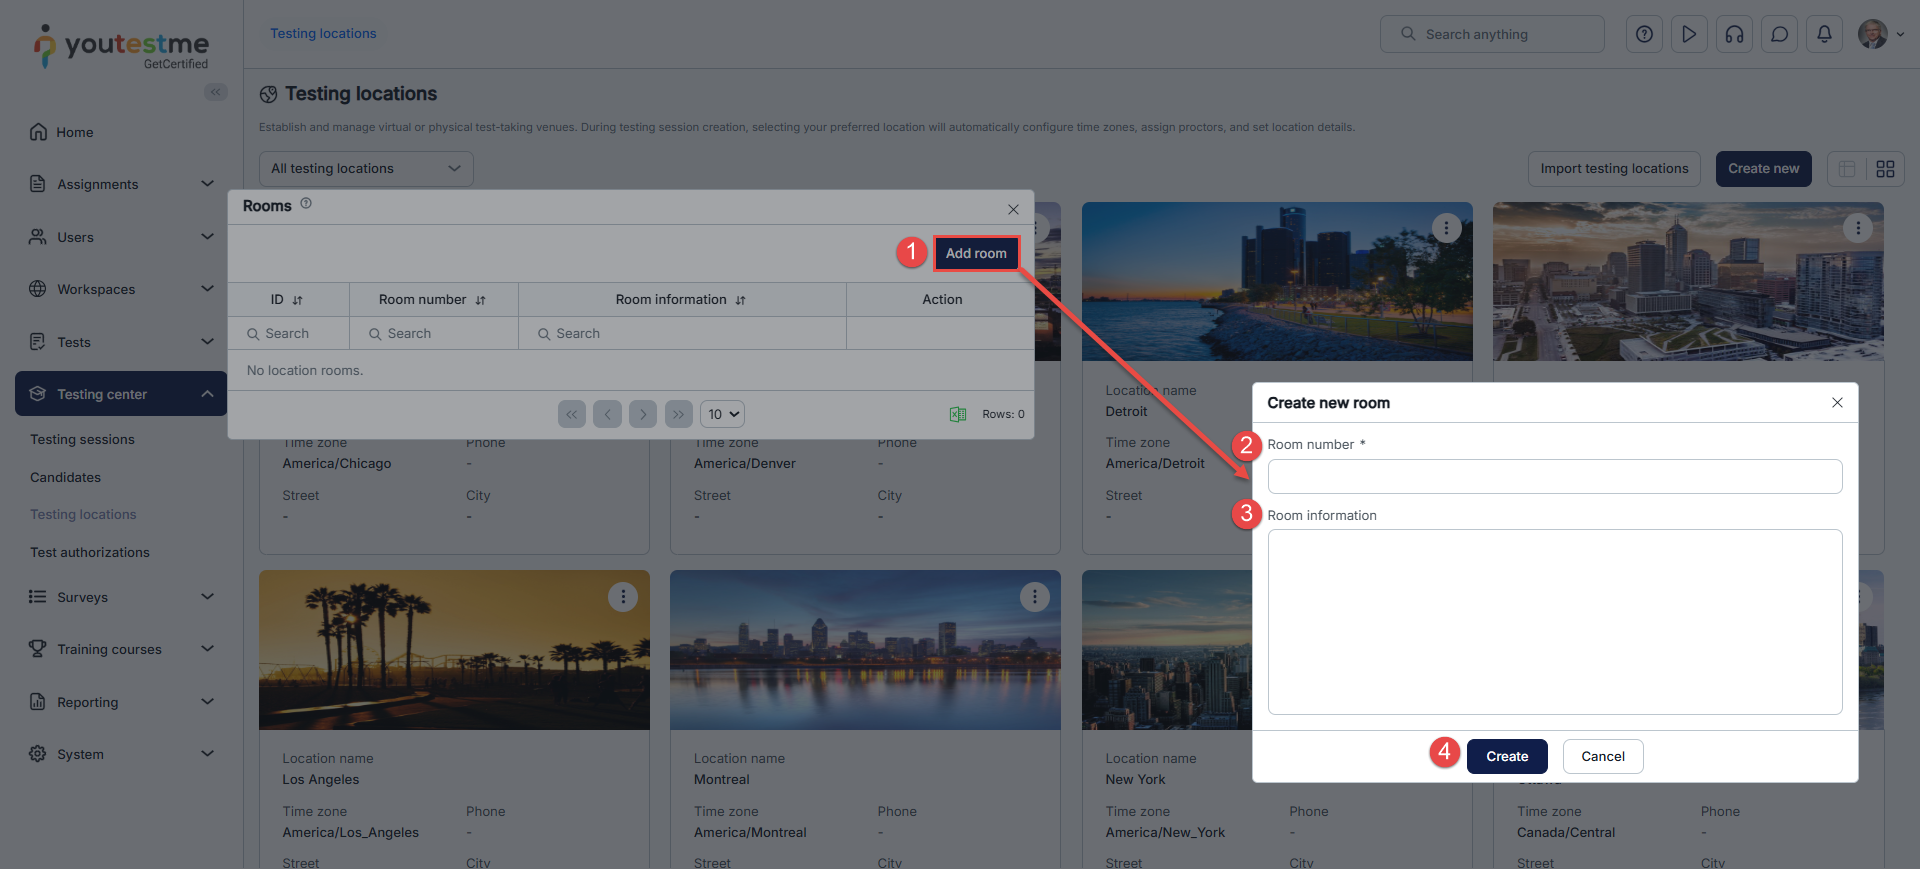Click the help question mark icon in top bar
Screen dimensions: 1920x869
[x=1644, y=34]
